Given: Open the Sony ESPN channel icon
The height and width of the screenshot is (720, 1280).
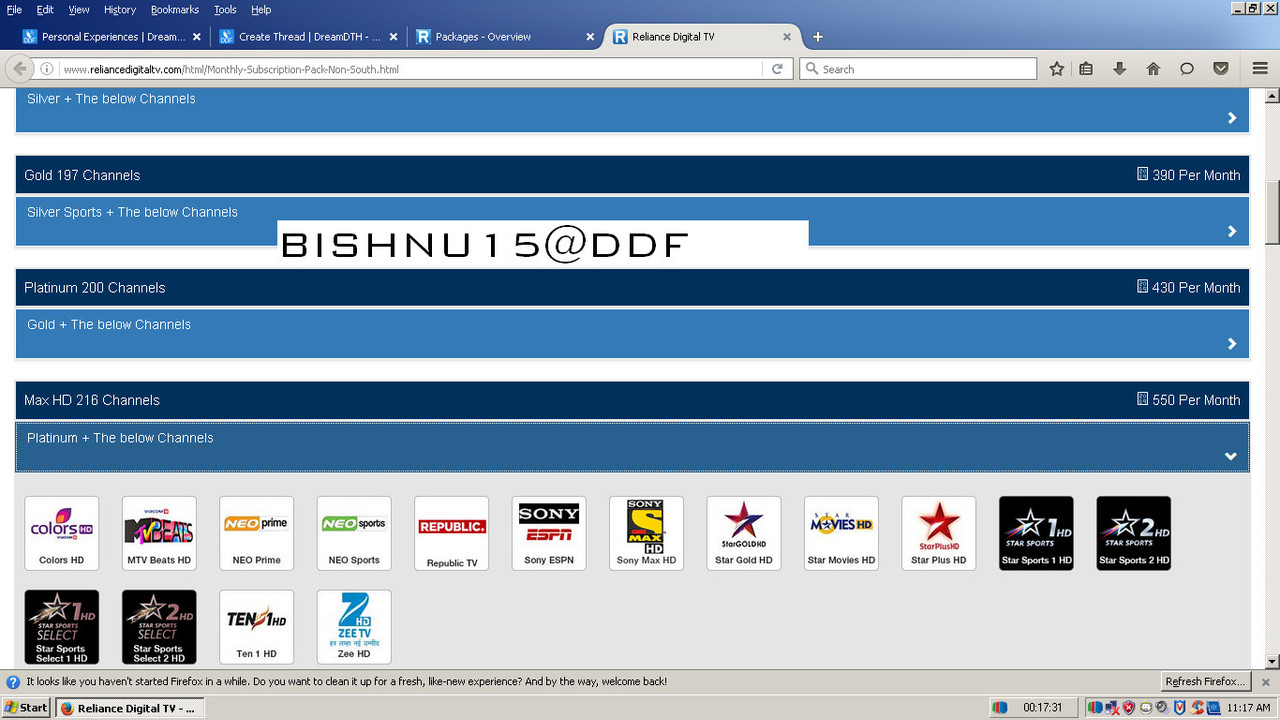Looking at the screenshot, I should pos(549,533).
